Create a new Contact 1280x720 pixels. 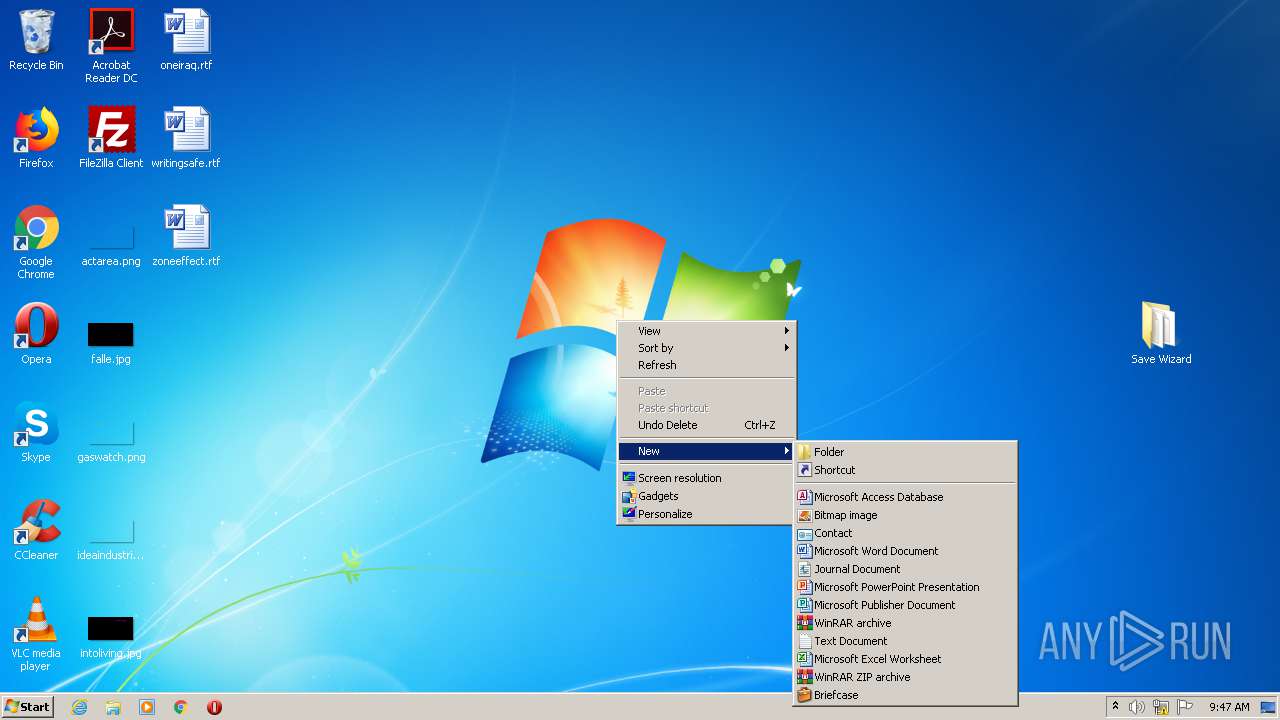(x=905, y=533)
